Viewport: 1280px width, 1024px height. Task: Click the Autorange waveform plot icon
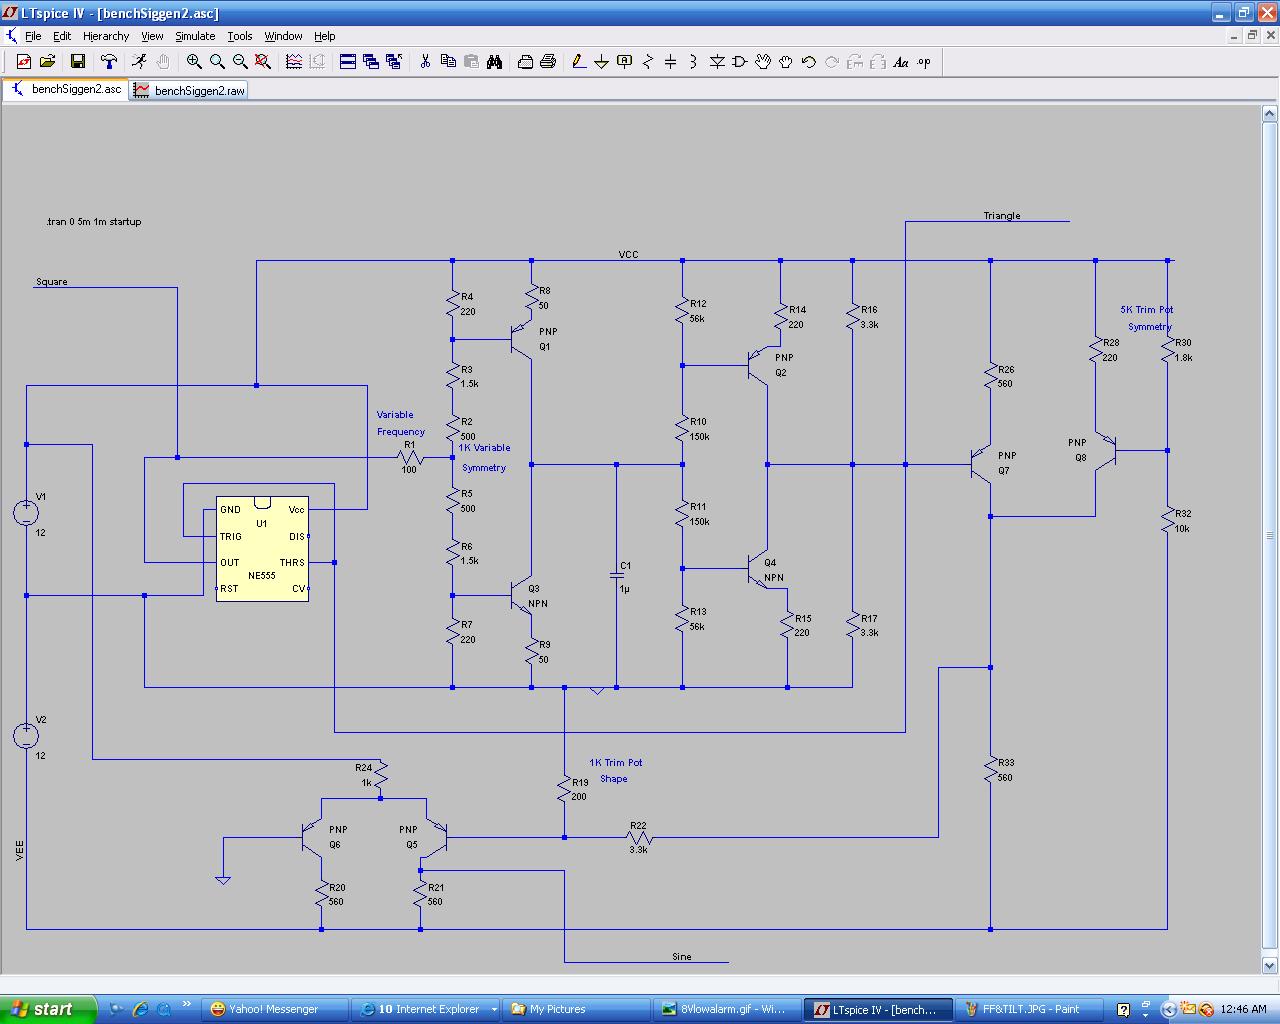coord(294,62)
